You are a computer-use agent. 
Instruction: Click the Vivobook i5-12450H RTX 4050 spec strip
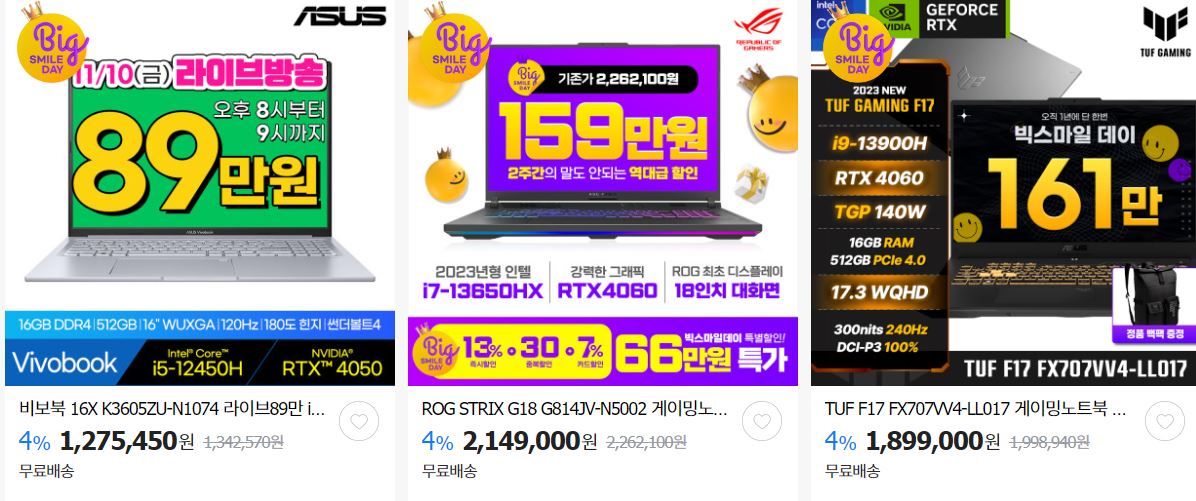tap(200, 362)
